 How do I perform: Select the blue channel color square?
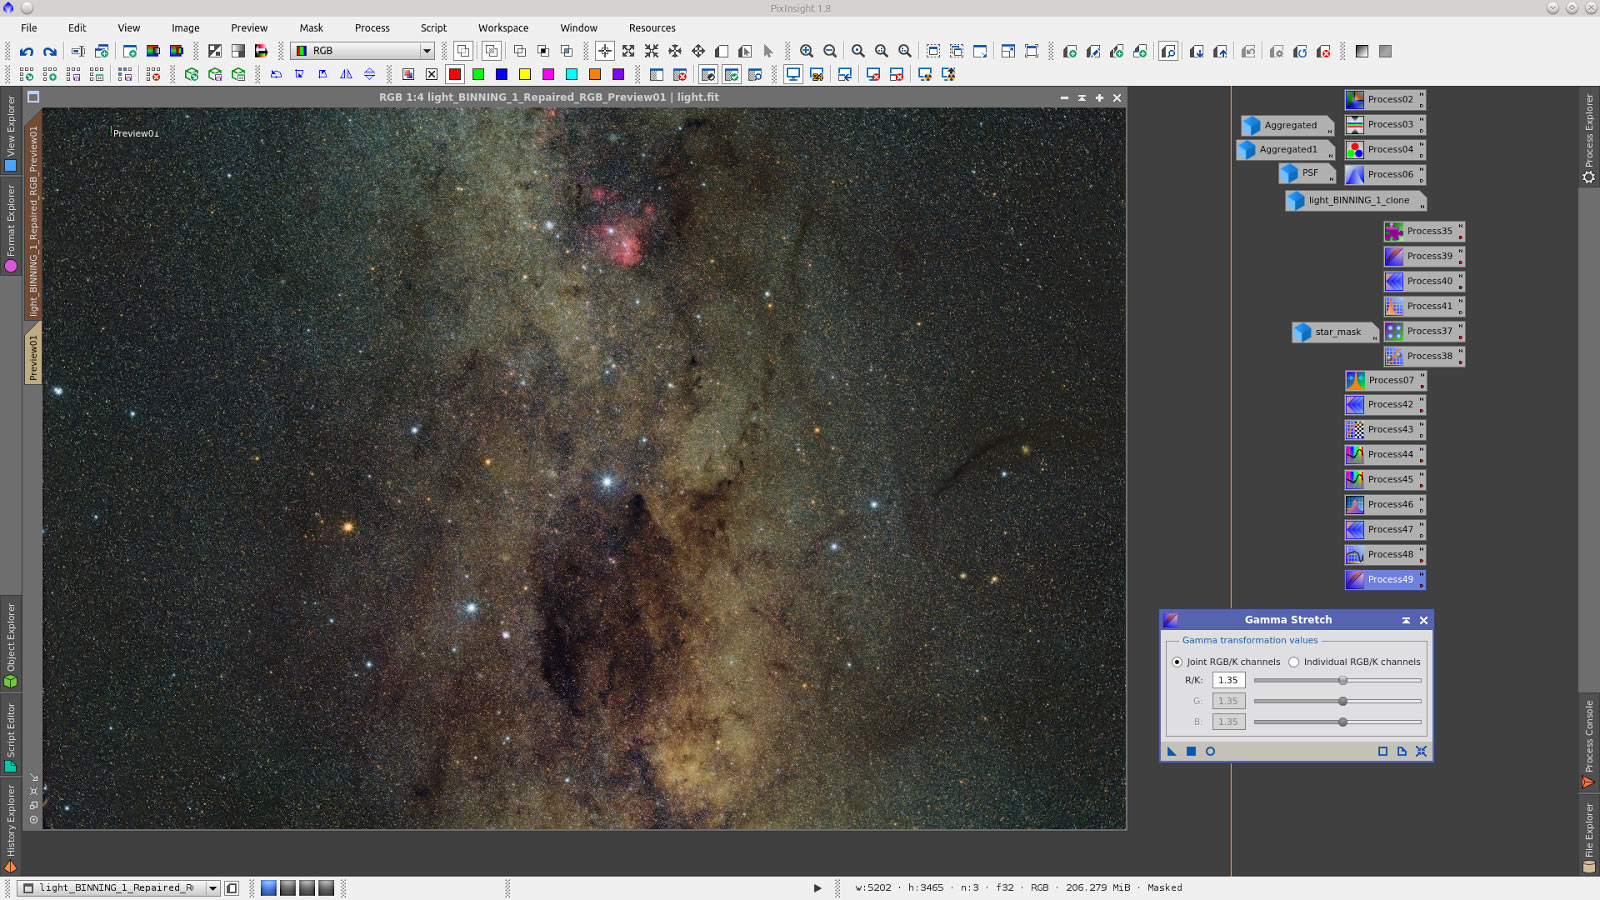[502, 74]
